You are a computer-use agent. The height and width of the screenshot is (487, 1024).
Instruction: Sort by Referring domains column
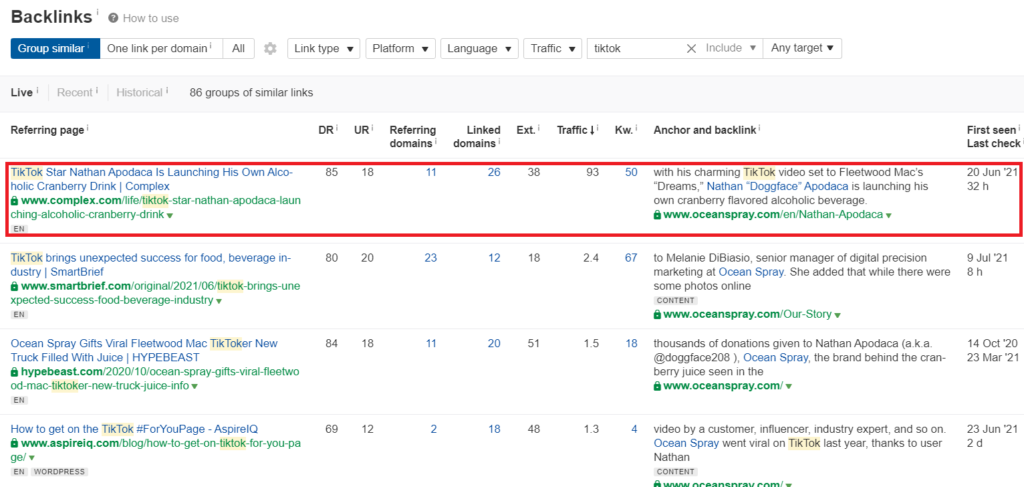click(x=413, y=136)
